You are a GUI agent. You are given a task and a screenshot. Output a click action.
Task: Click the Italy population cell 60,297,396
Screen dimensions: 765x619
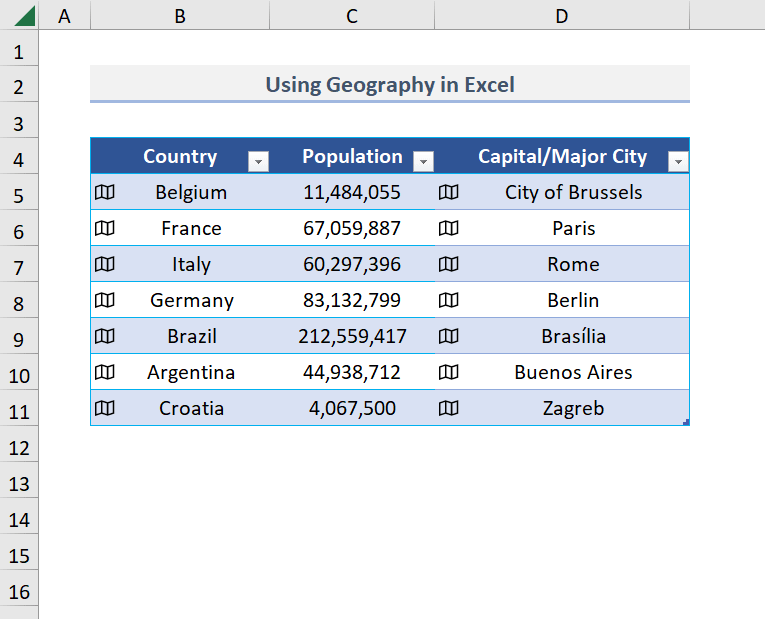[x=352, y=264]
